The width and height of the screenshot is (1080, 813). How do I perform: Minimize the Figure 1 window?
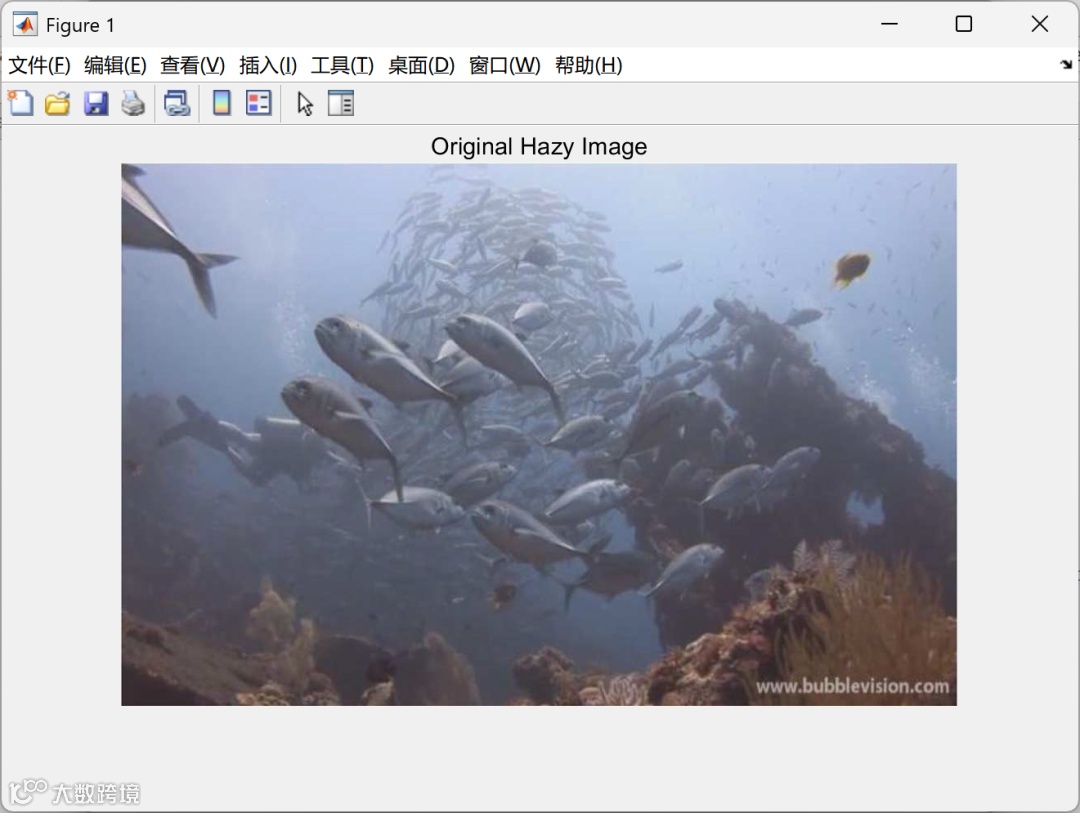pyautogui.click(x=889, y=24)
